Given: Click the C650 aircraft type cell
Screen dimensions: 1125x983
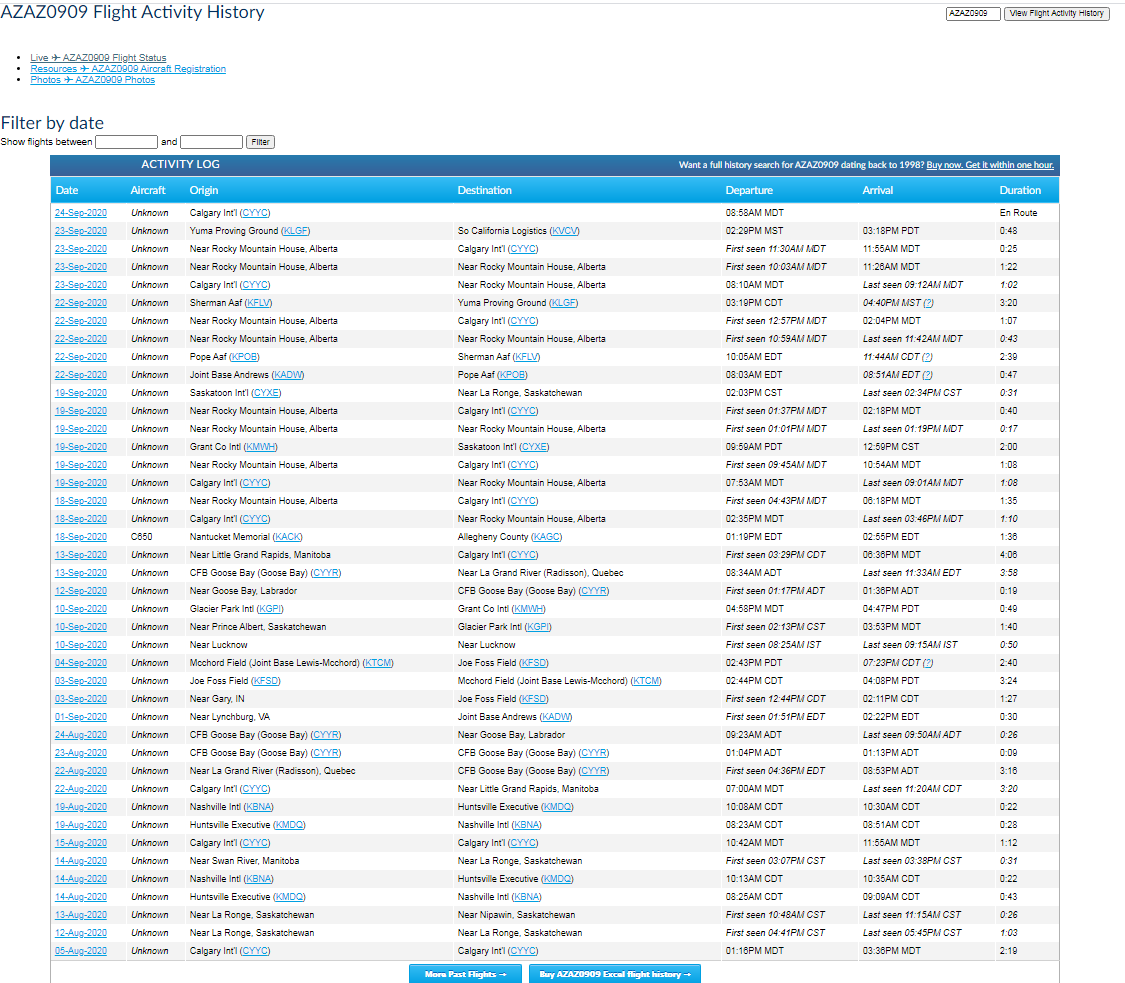Looking at the screenshot, I should coord(141,537).
